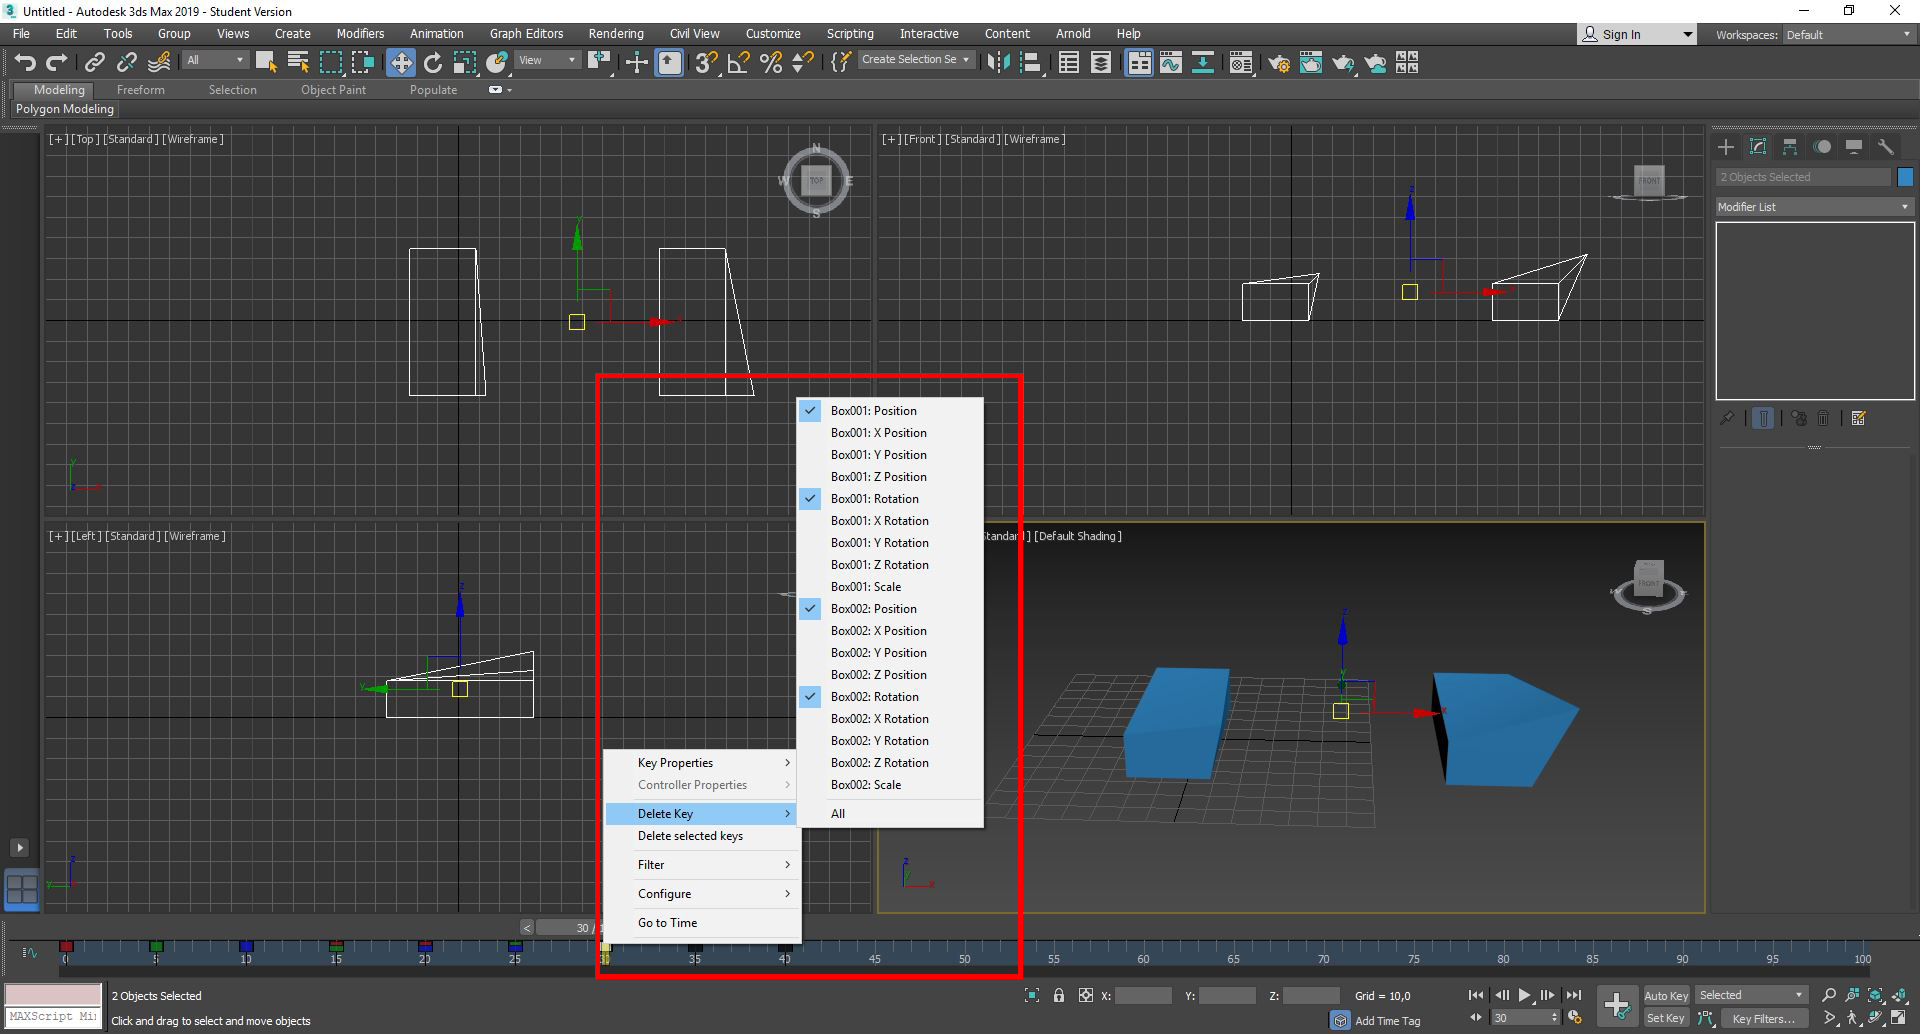Open the Mirror tool on the toolbar
This screenshot has height=1034, width=1920.
tap(998, 62)
